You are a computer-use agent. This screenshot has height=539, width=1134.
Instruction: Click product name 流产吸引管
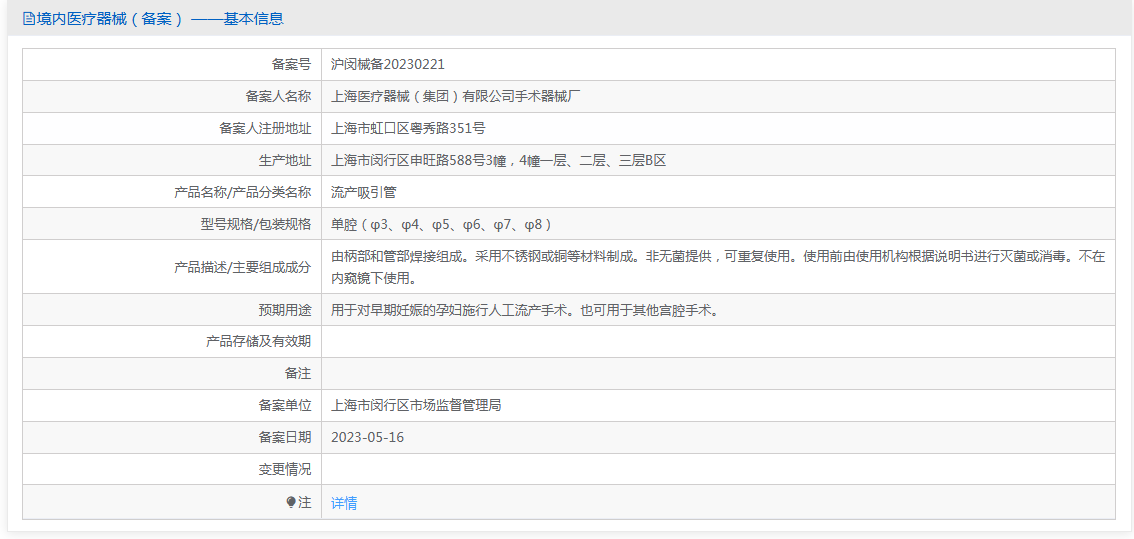pyautogui.click(x=363, y=192)
